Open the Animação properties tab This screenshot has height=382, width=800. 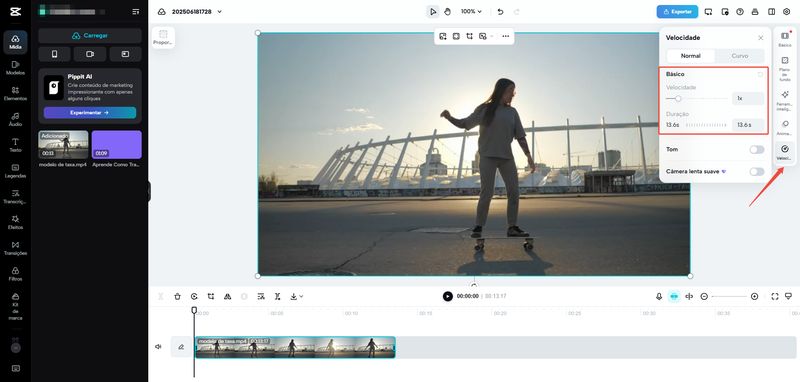(785, 128)
